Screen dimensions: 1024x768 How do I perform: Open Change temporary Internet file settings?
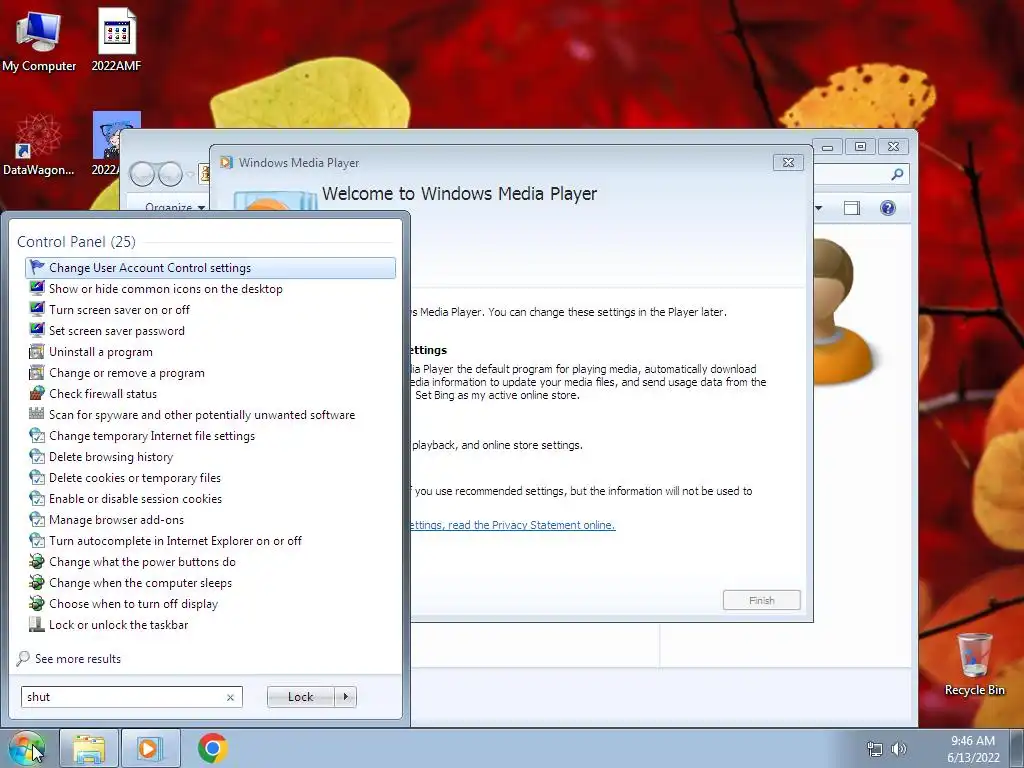pos(210,436)
